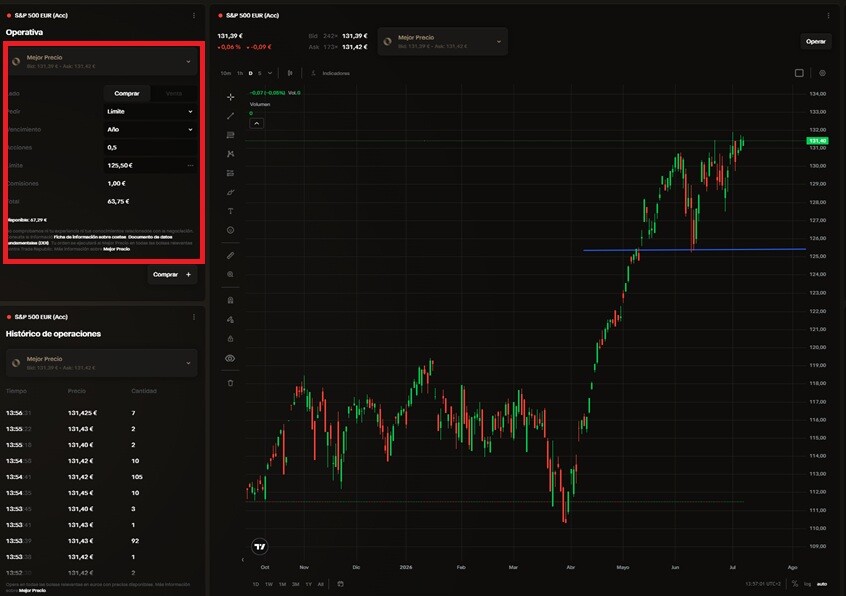Select Comprar order side

coord(127,93)
